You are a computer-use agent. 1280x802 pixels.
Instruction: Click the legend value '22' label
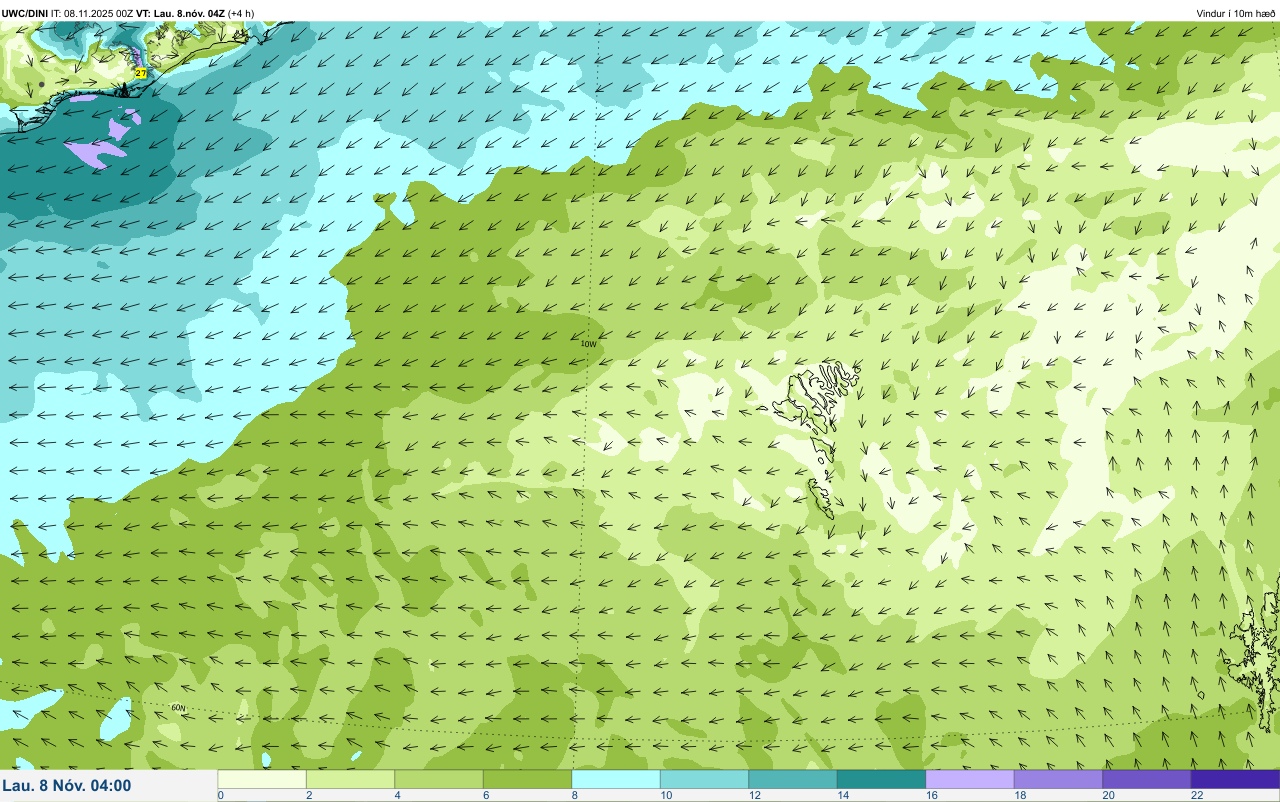point(1196,795)
